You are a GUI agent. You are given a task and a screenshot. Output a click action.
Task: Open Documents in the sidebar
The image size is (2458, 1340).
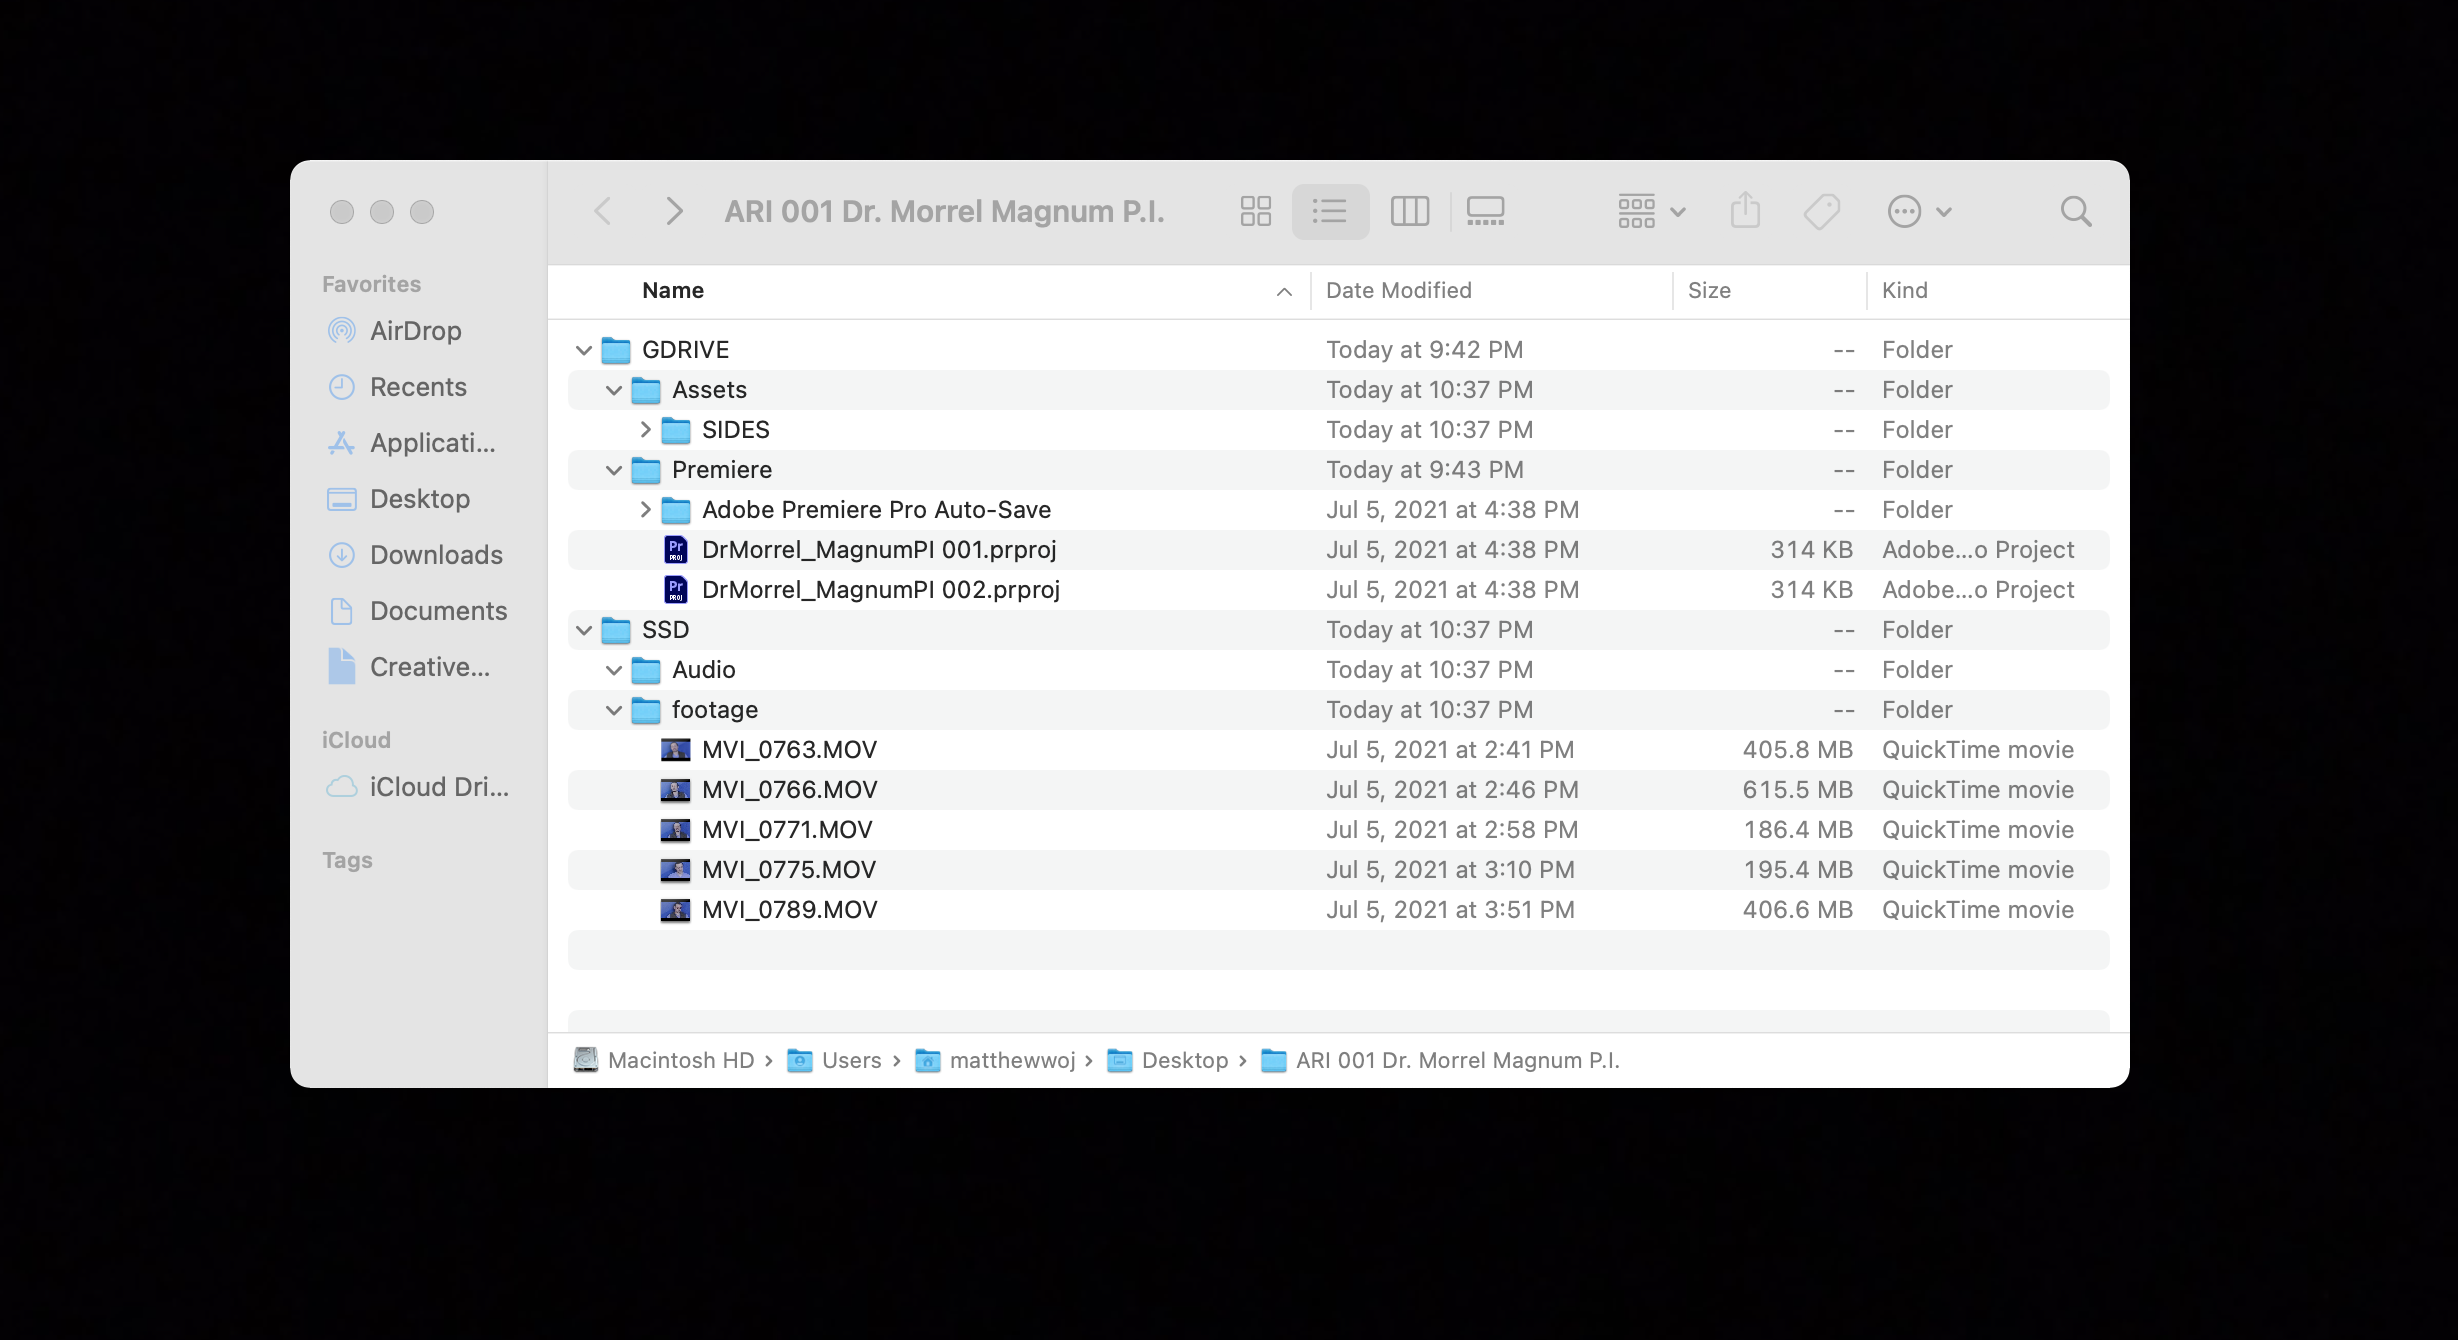click(x=438, y=611)
